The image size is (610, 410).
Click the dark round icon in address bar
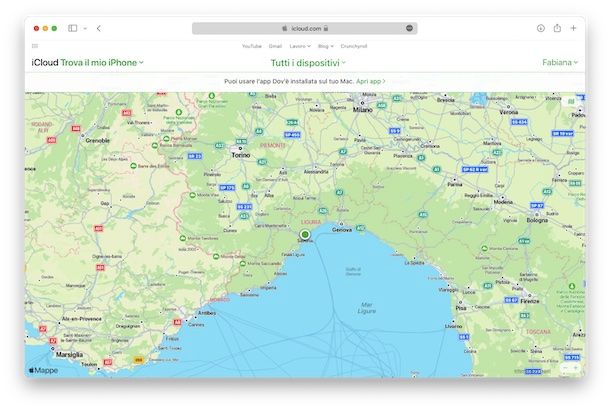point(409,28)
